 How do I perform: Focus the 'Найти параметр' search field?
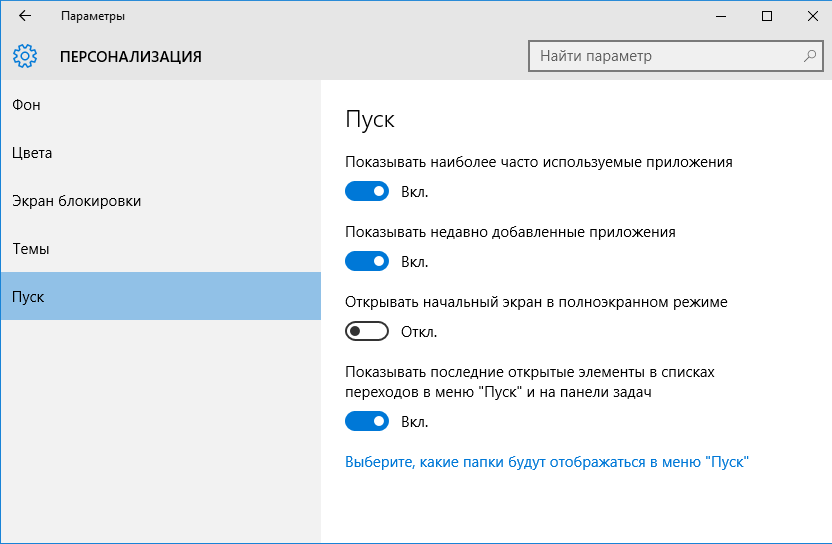[675, 56]
